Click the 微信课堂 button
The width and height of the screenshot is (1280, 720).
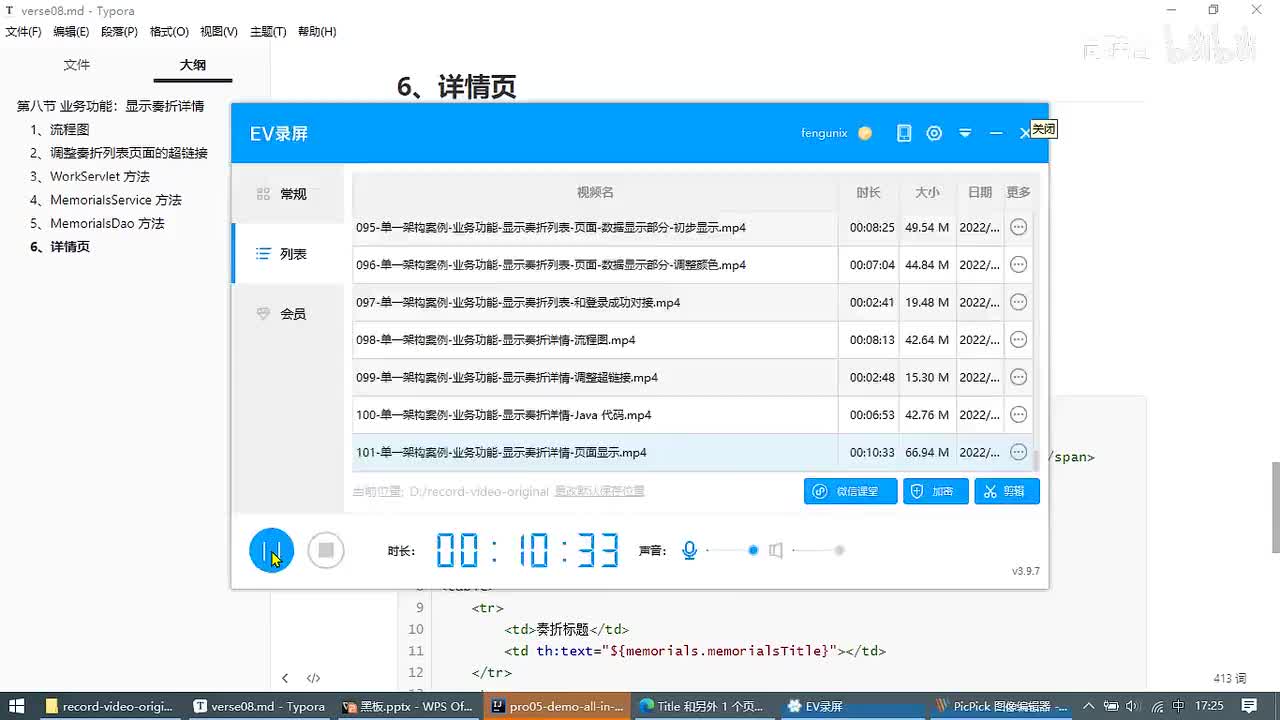[850, 491]
